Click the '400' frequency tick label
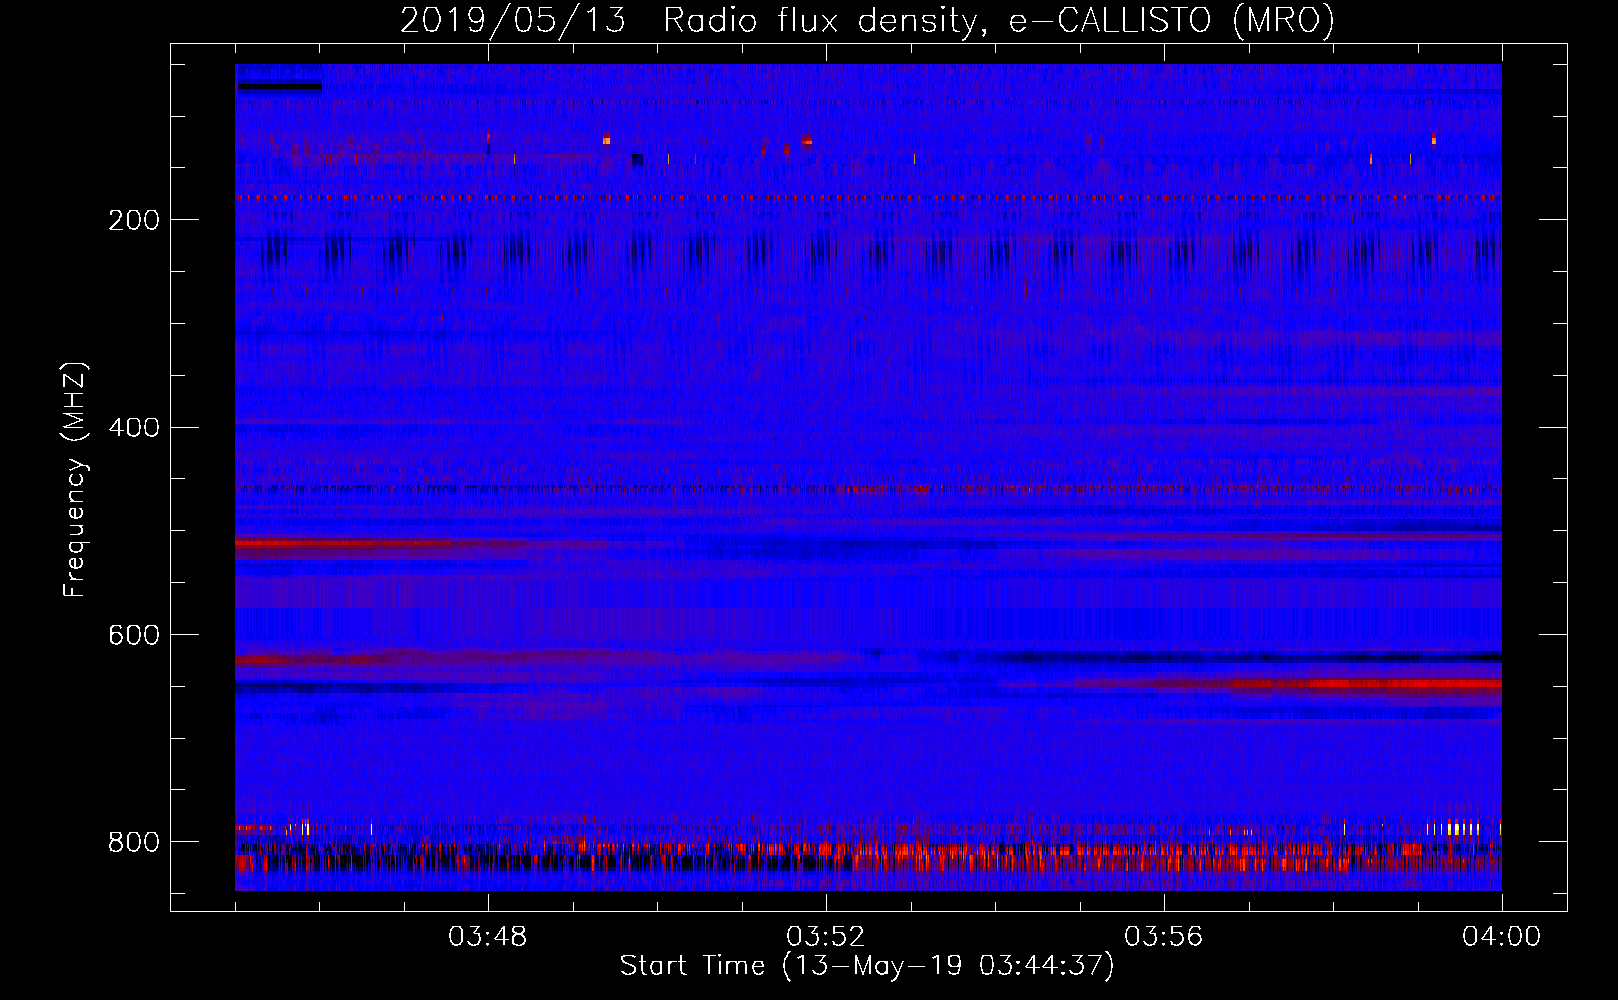The image size is (1618, 1000). [134, 428]
